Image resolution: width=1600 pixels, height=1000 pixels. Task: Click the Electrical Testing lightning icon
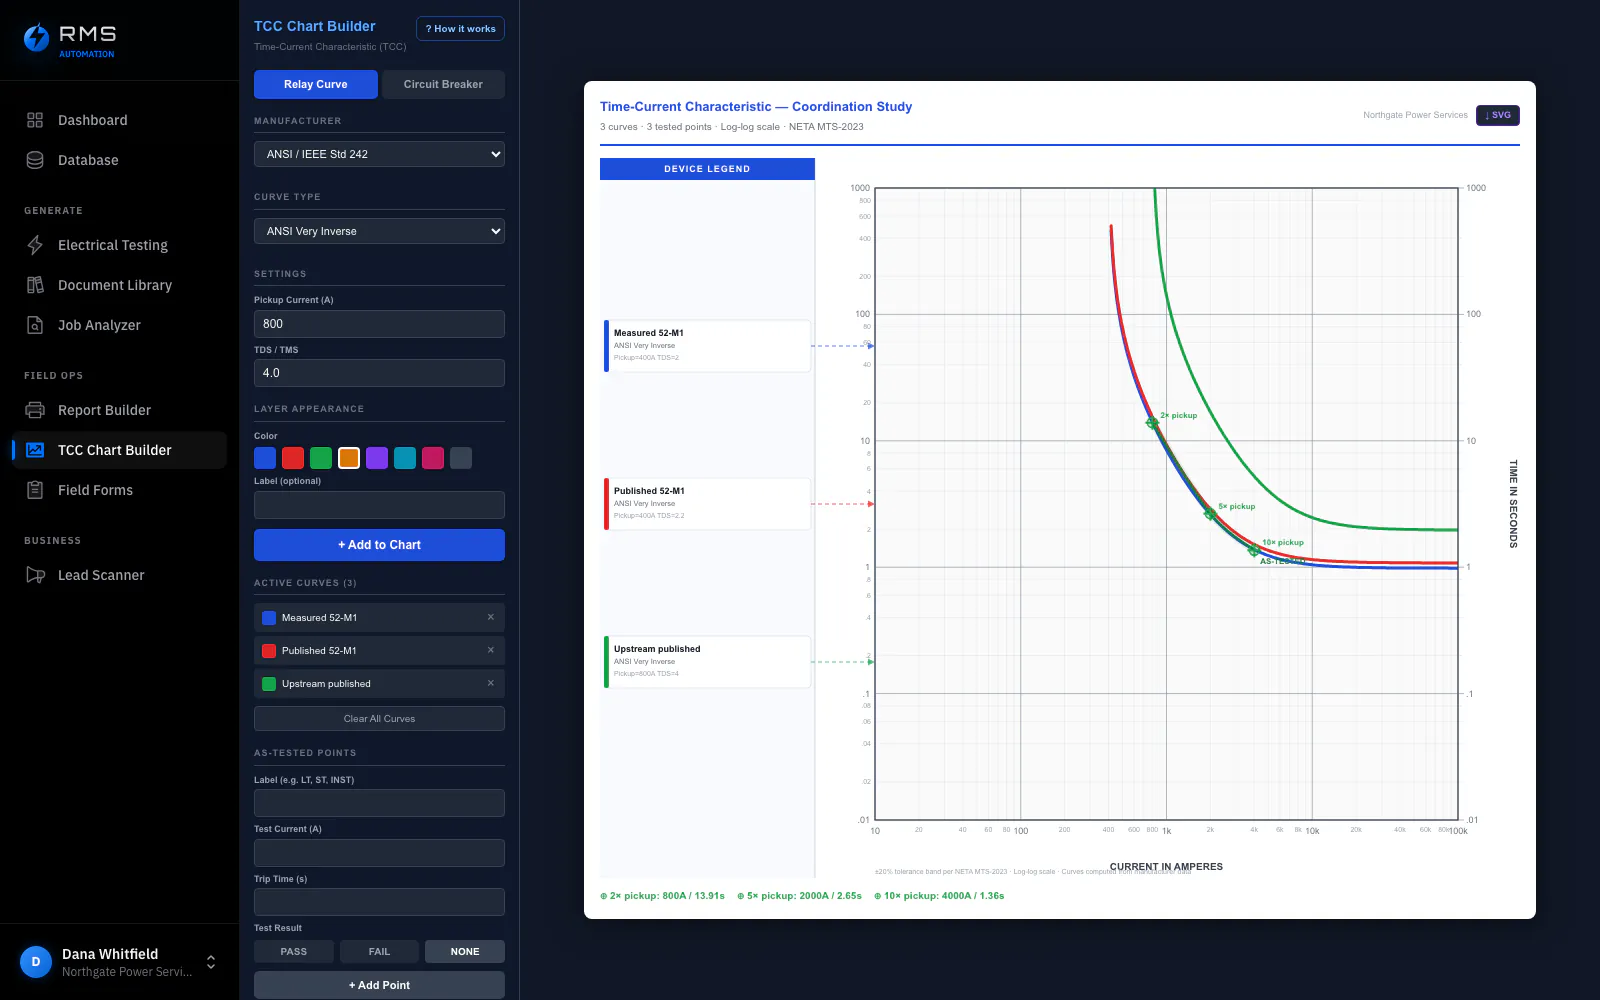point(35,245)
